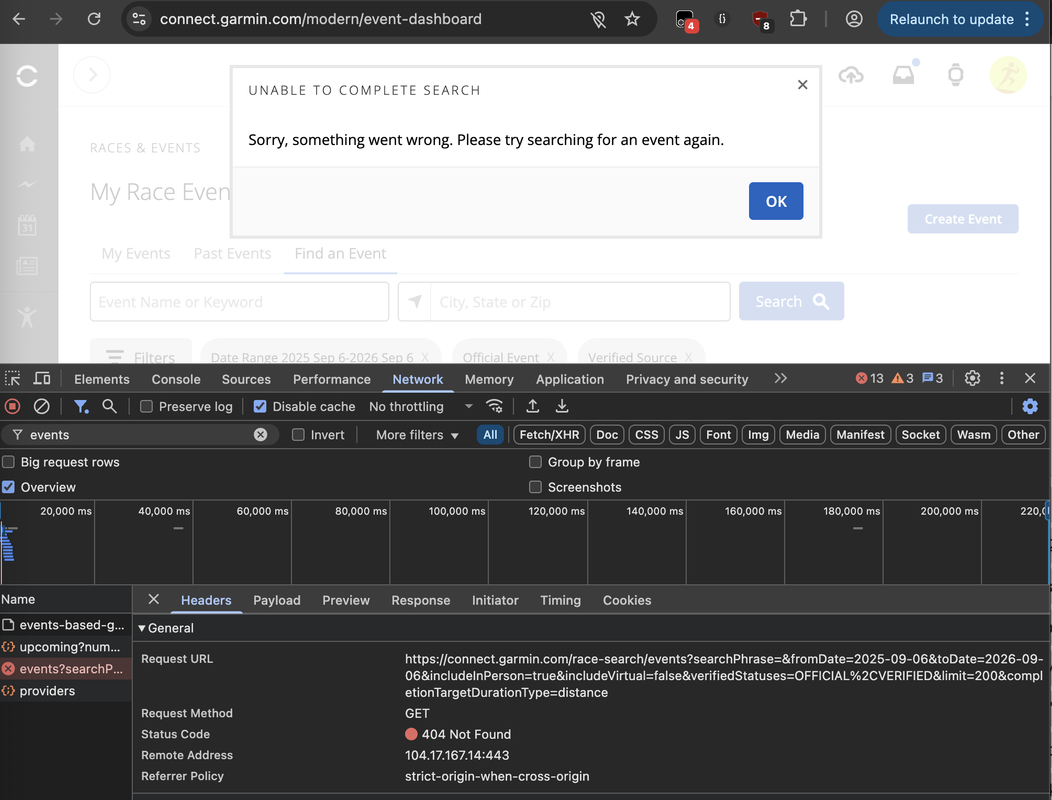This screenshot has height=800, width=1052.
Task: Expand the More filters dropdown
Action: click(417, 435)
